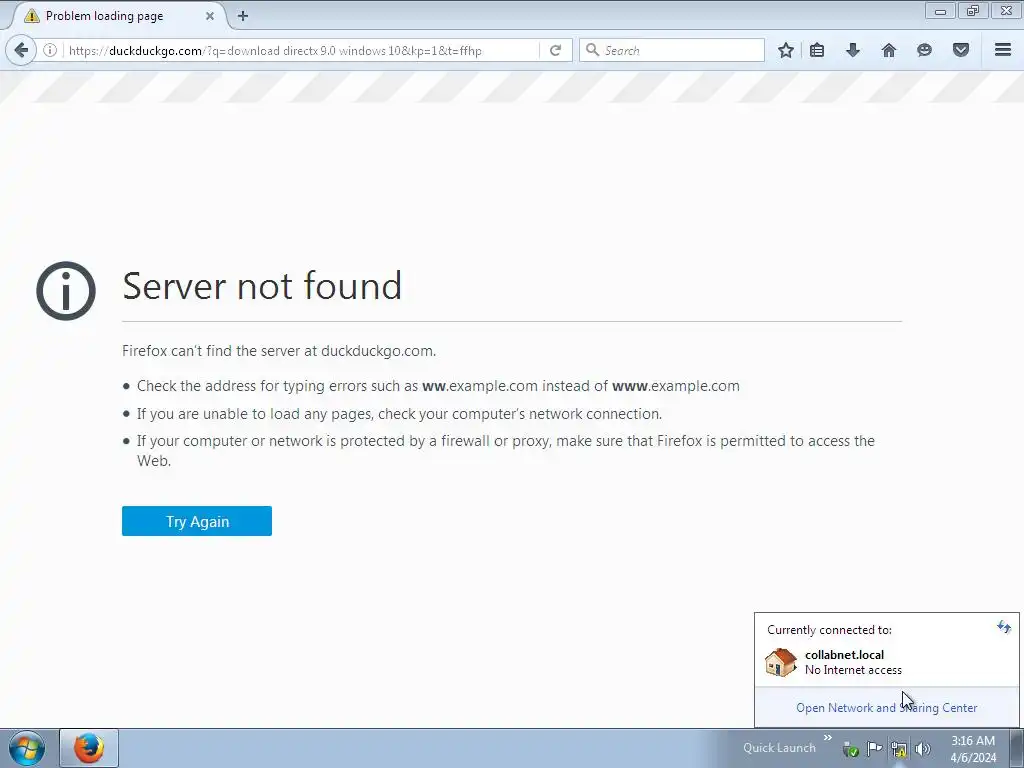Go back with the browser back arrow

click(21, 50)
